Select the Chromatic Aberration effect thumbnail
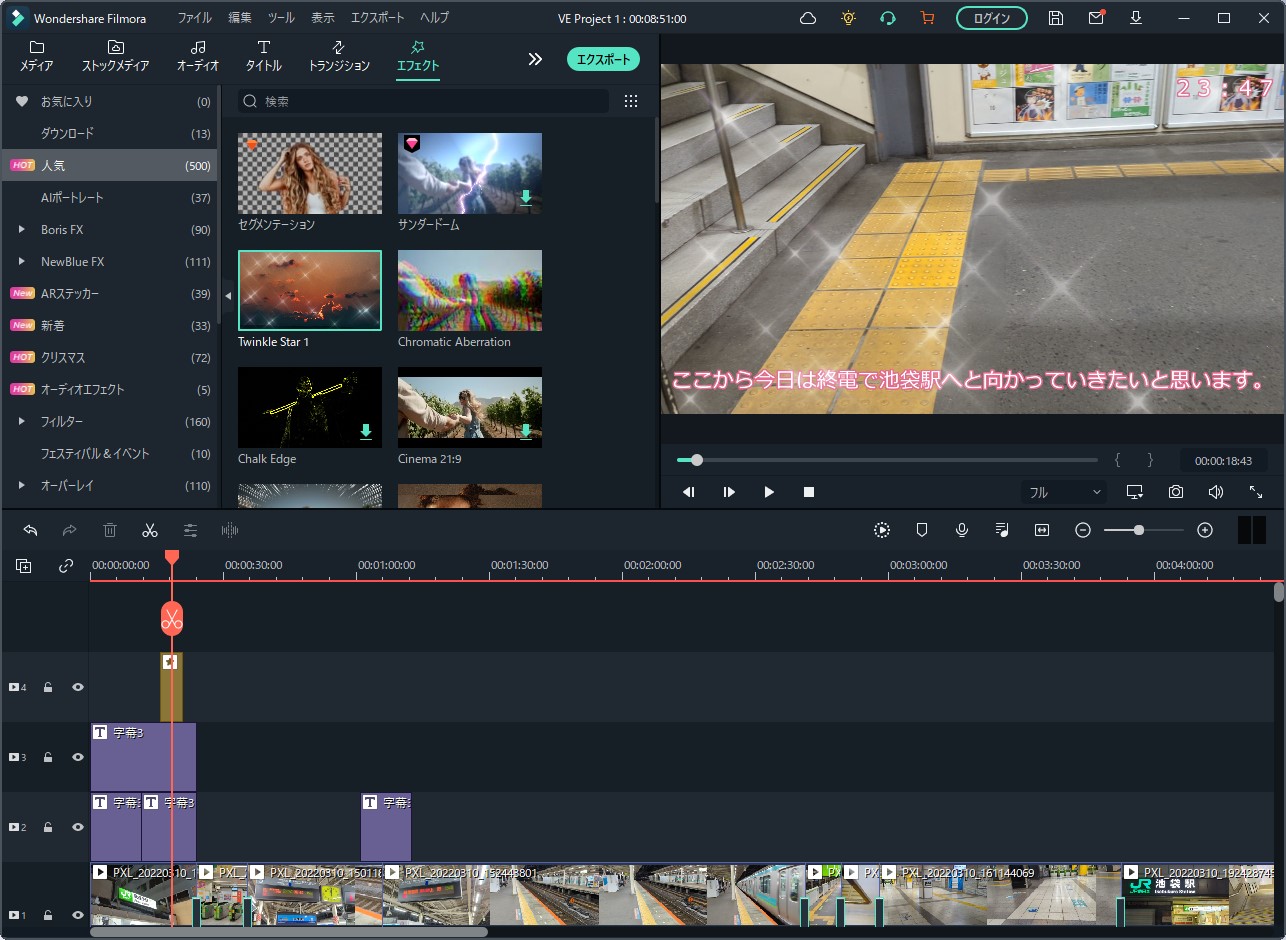This screenshot has height=940, width=1286. (x=470, y=291)
